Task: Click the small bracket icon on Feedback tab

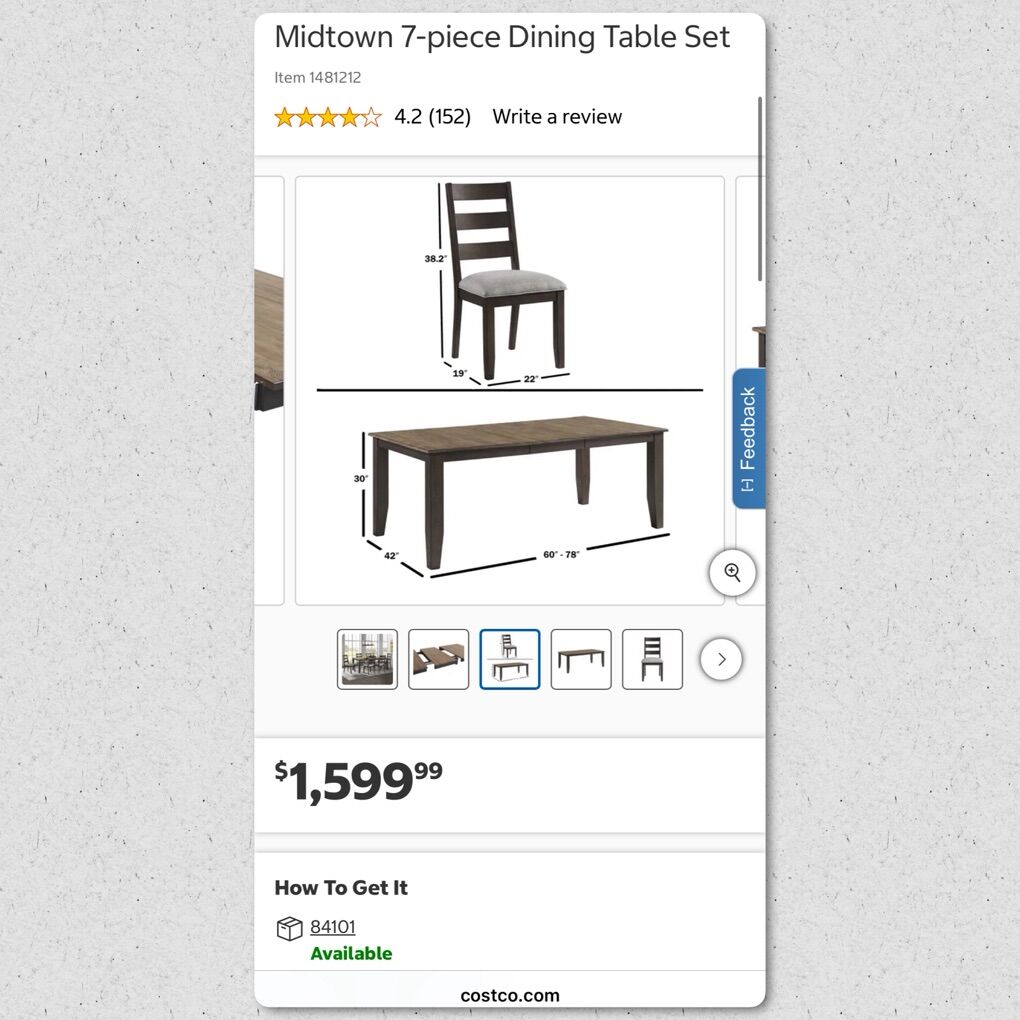Action: 748,485
